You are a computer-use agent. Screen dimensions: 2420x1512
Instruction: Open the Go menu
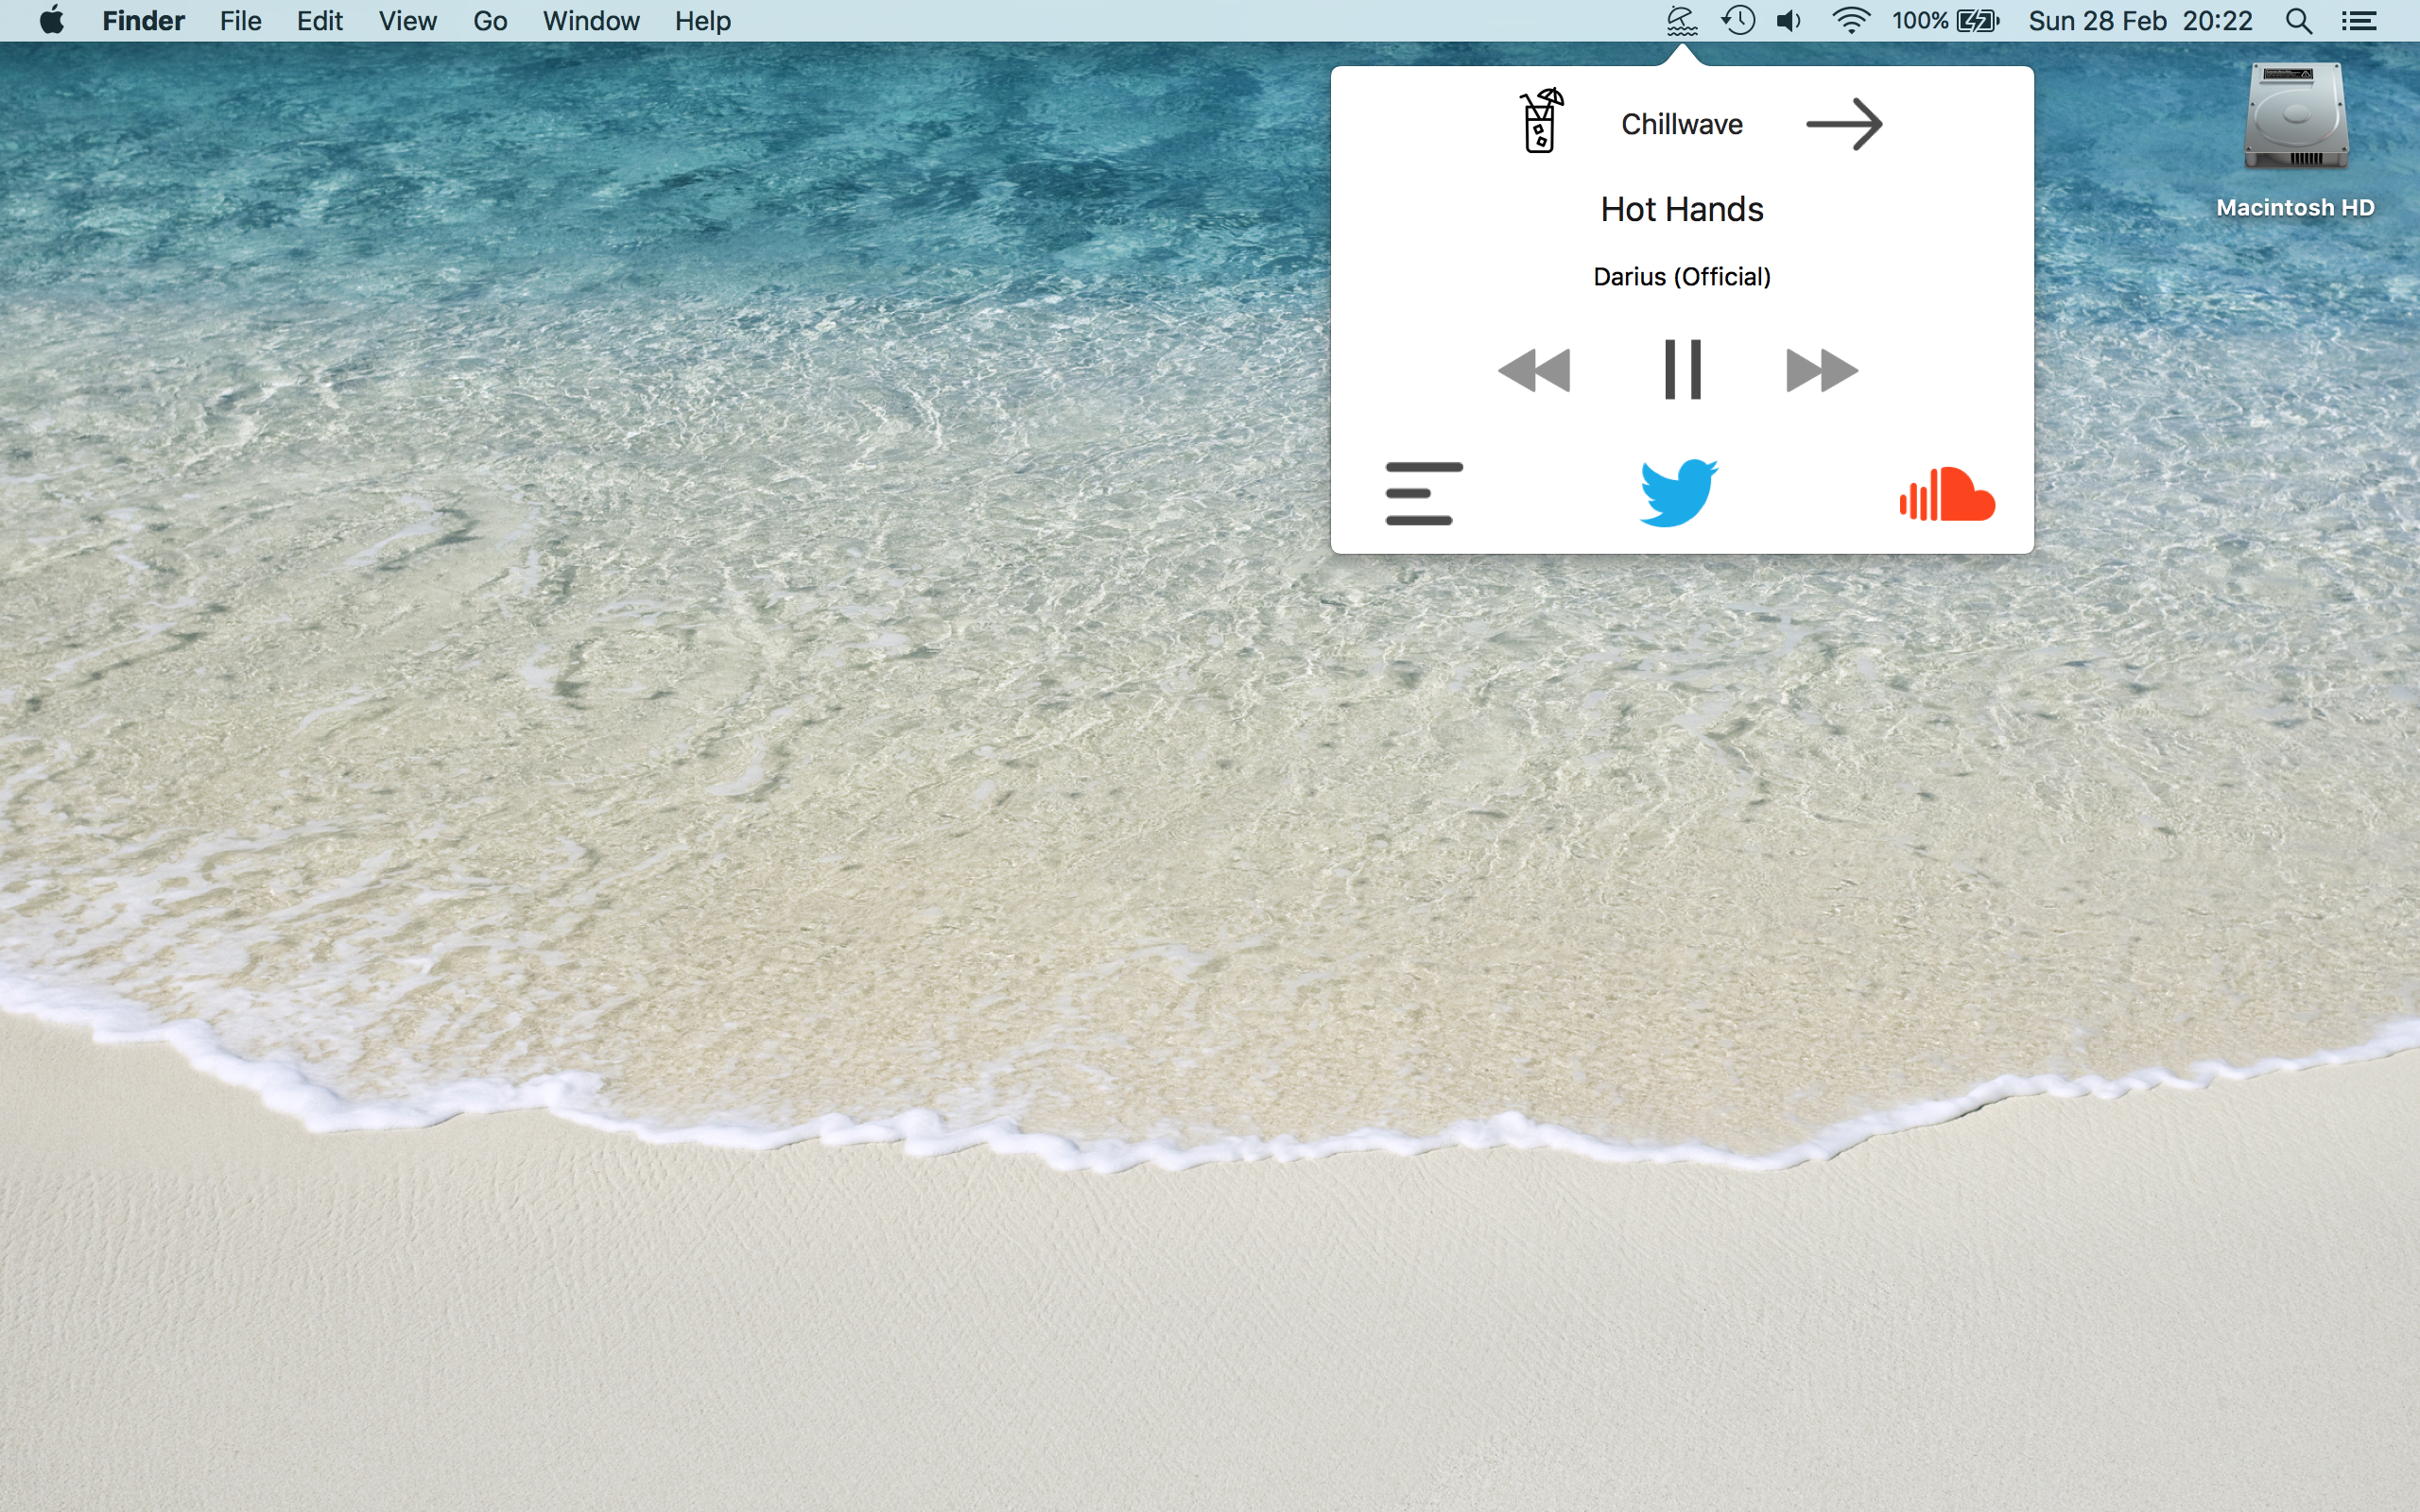[490, 21]
